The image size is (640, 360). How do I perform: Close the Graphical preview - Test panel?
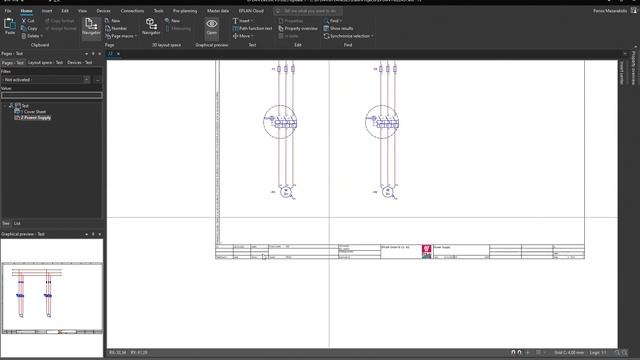(x=100, y=234)
